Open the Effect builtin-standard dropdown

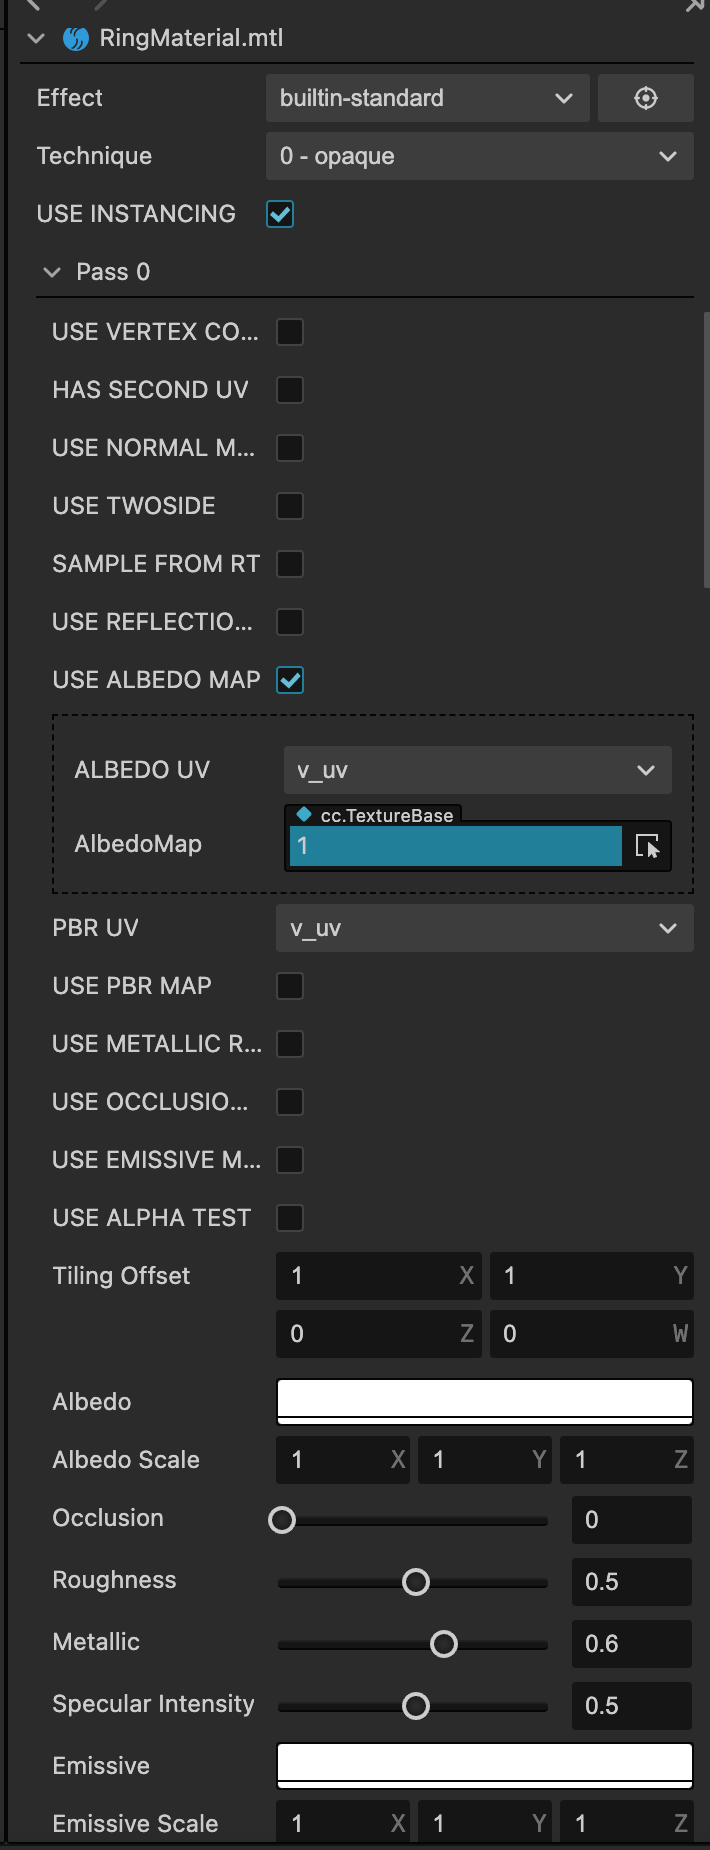pos(427,98)
